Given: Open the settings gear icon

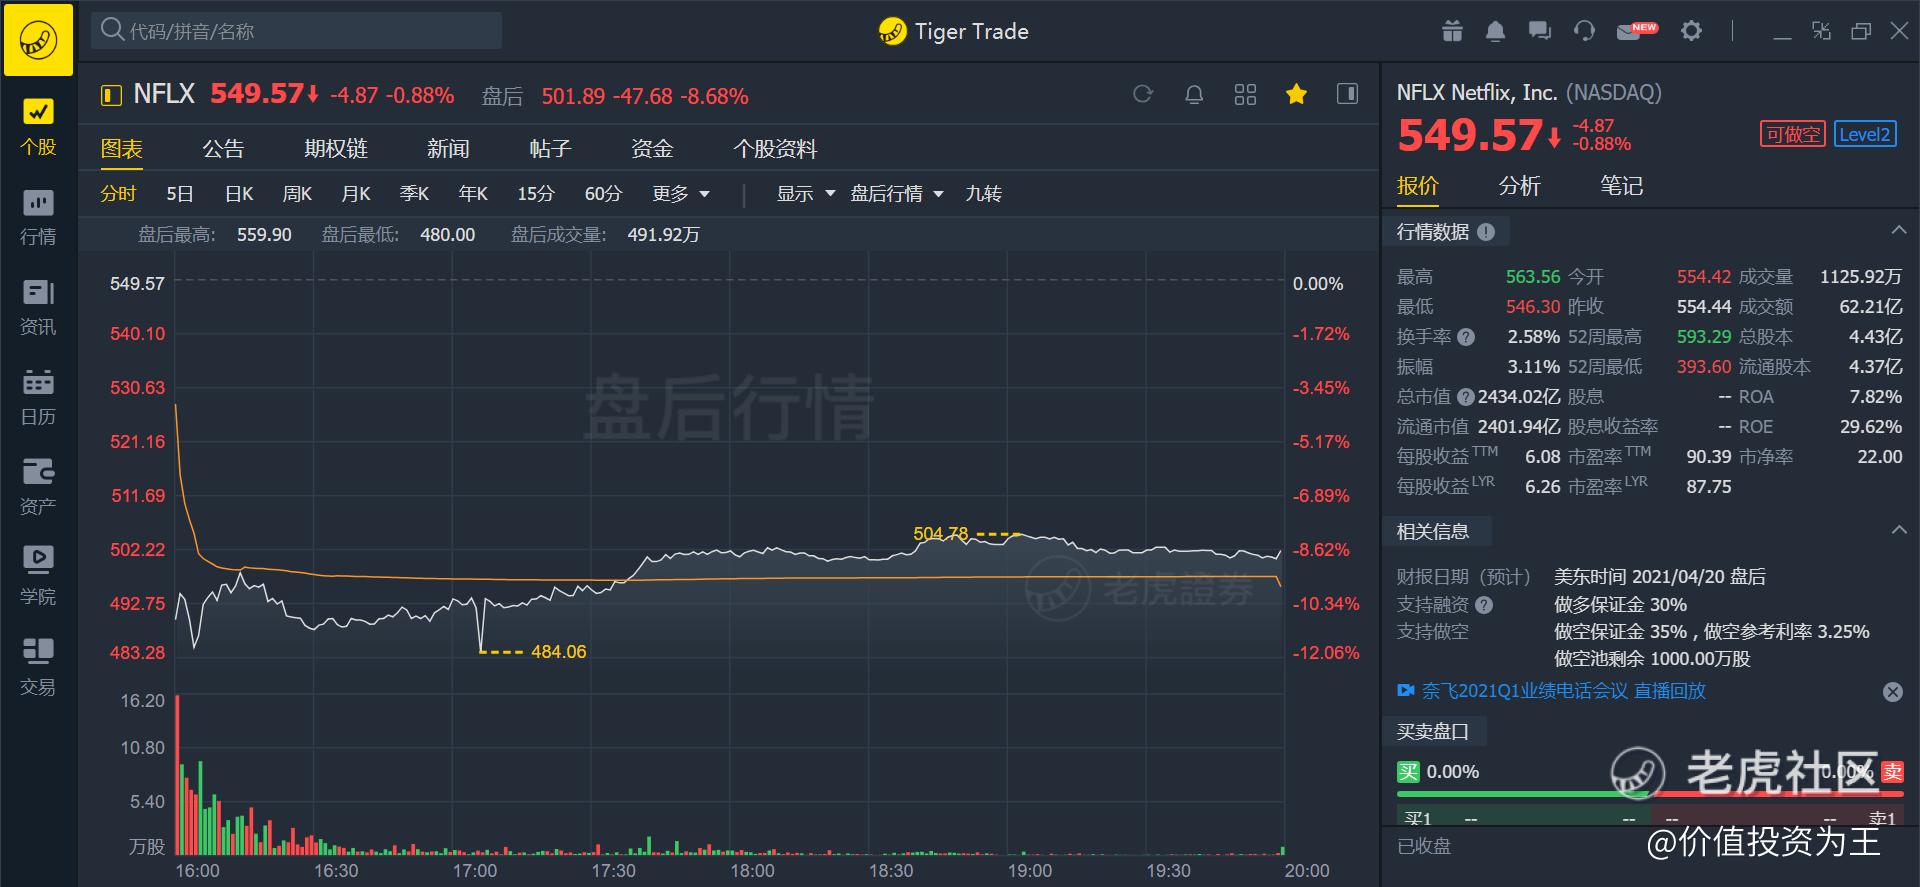Looking at the screenshot, I should click(x=1691, y=31).
